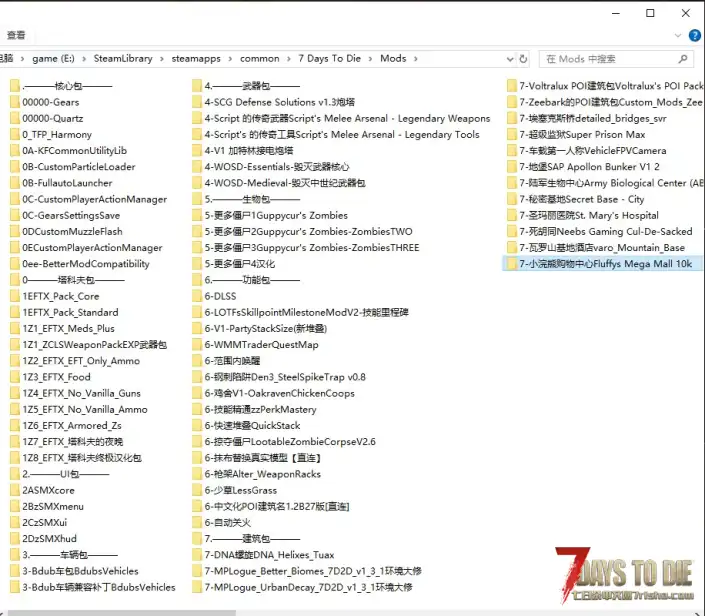Screen dimensions: 705x616
Task: Expand chevron after Mods in path
Action: click(416, 59)
